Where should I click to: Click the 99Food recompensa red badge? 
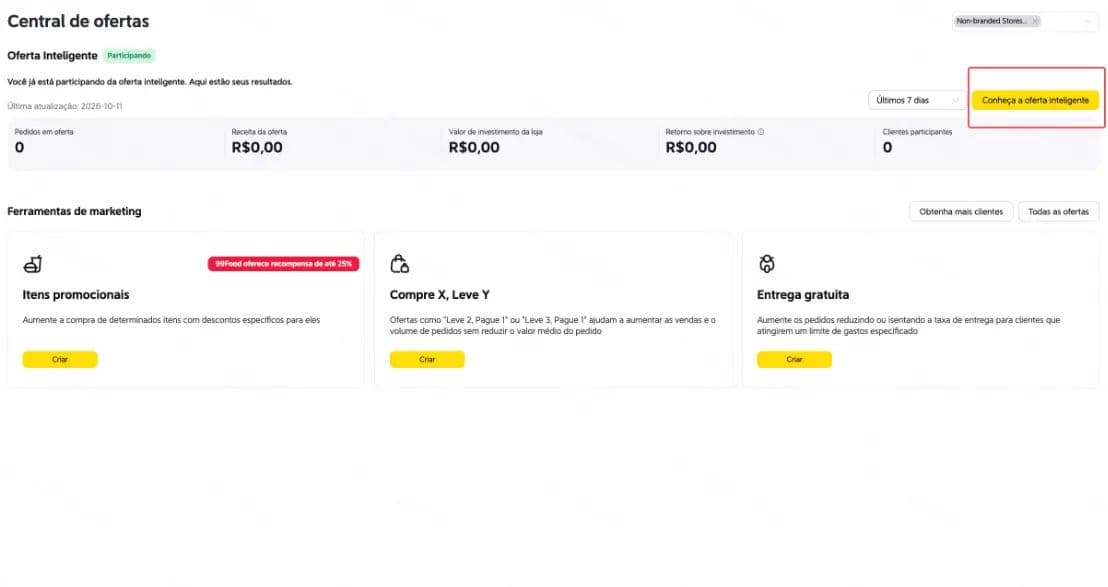283,263
